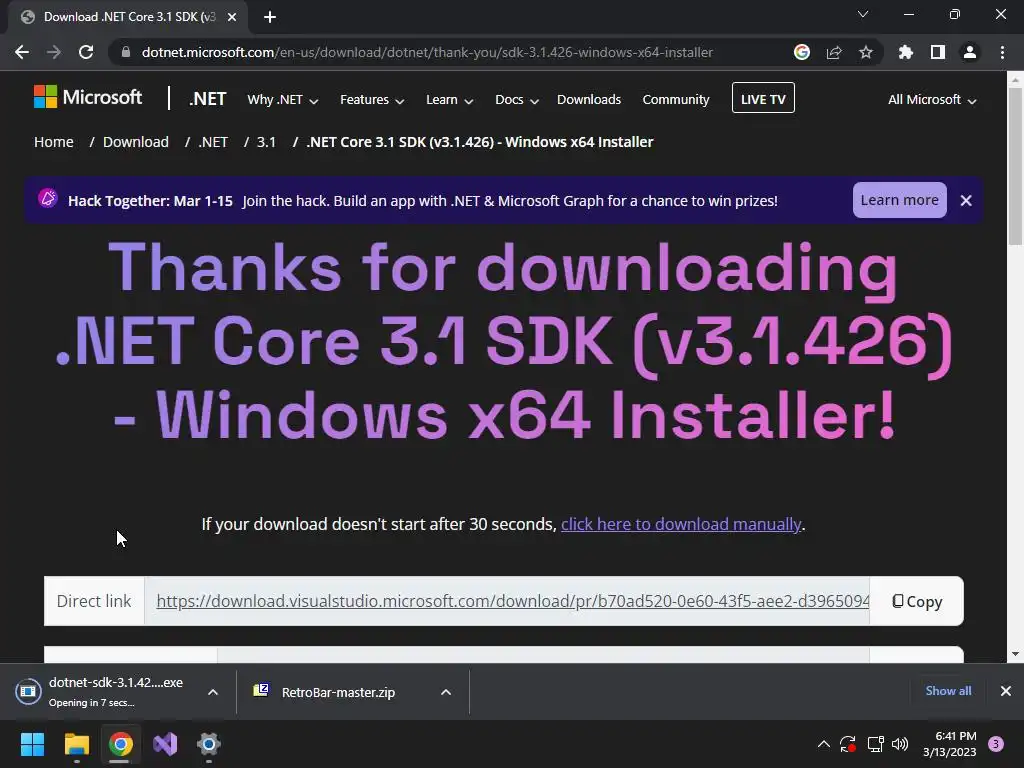Click the Microsoft logo

pos(88,97)
